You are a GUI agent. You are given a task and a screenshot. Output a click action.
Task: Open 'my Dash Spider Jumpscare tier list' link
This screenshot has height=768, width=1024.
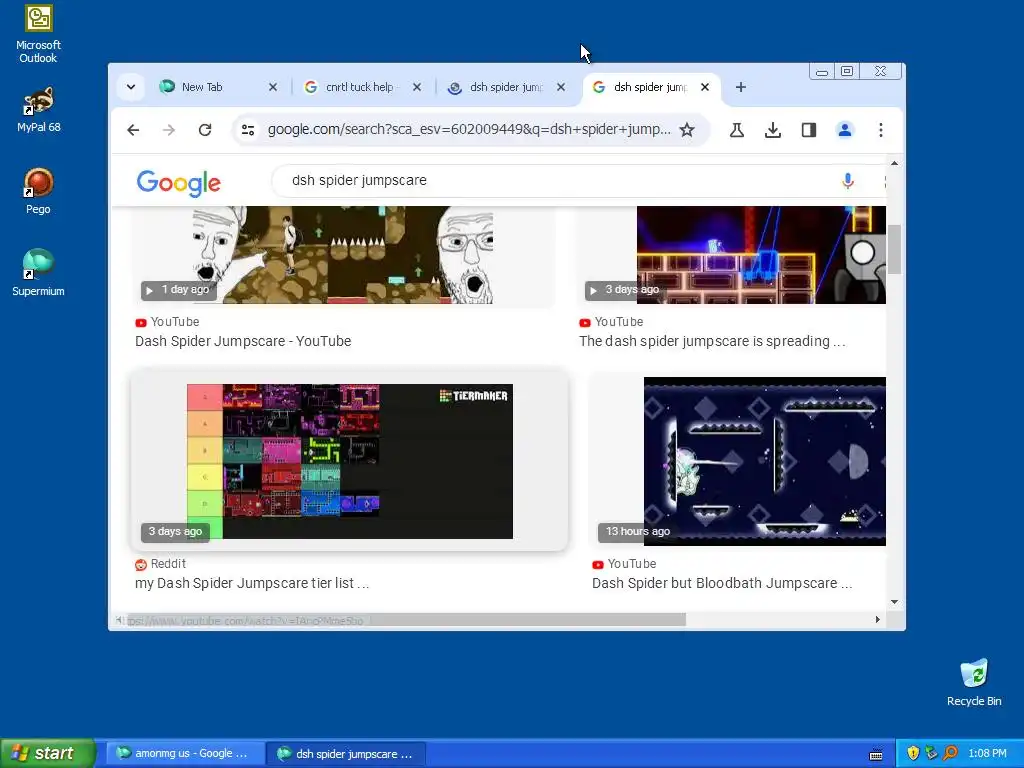click(x=252, y=583)
